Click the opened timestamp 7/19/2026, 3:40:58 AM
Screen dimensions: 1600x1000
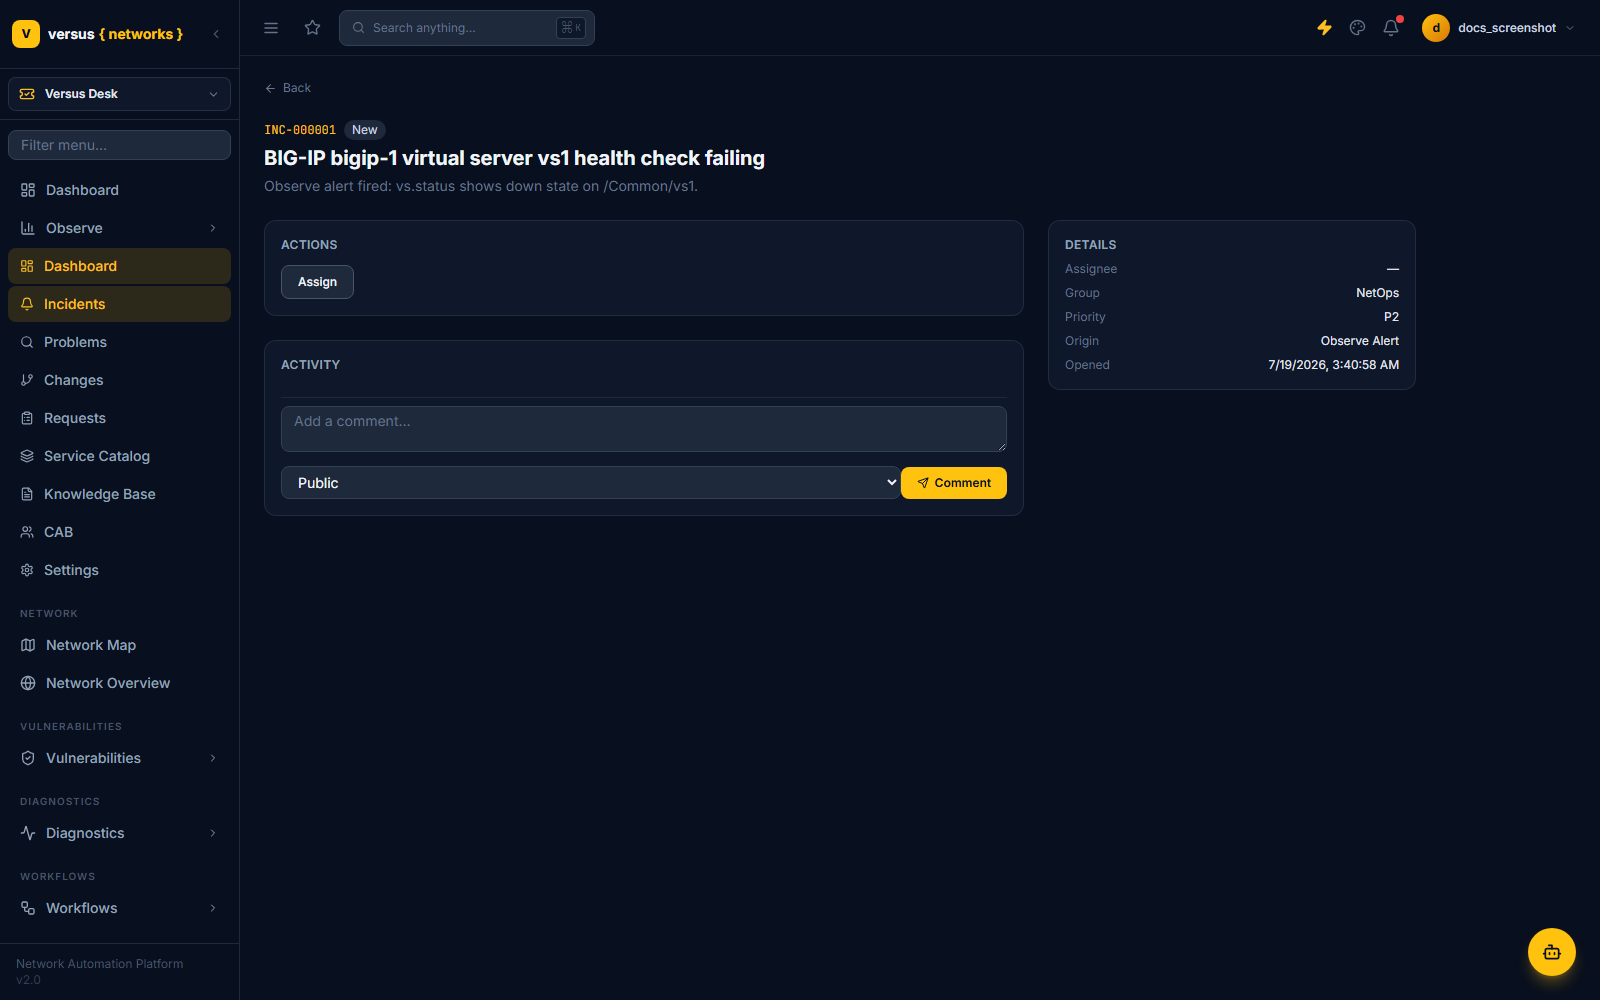point(1333,365)
